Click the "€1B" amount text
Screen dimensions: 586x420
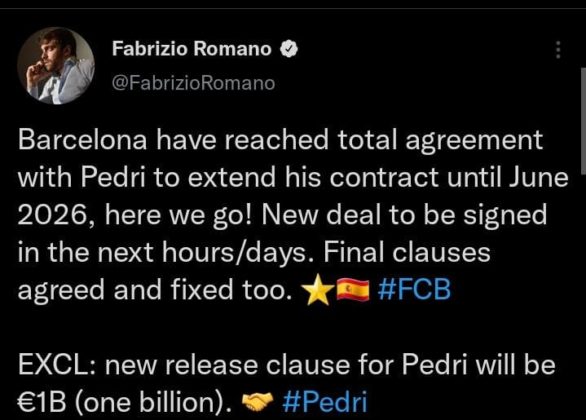42,402
